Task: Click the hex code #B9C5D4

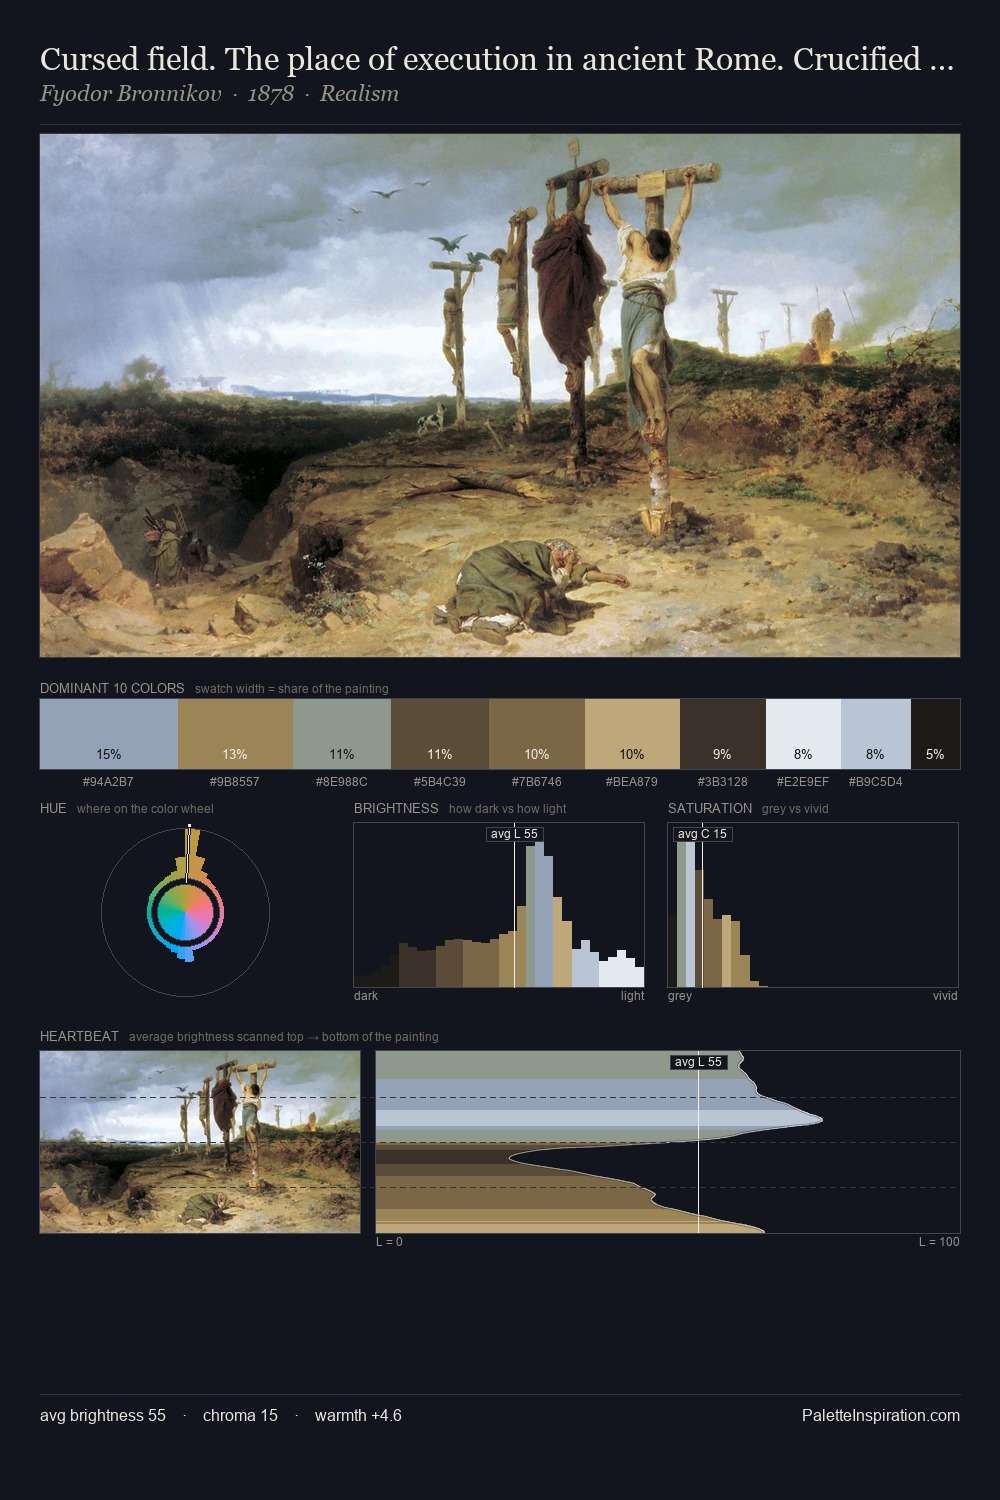Action: point(875,782)
